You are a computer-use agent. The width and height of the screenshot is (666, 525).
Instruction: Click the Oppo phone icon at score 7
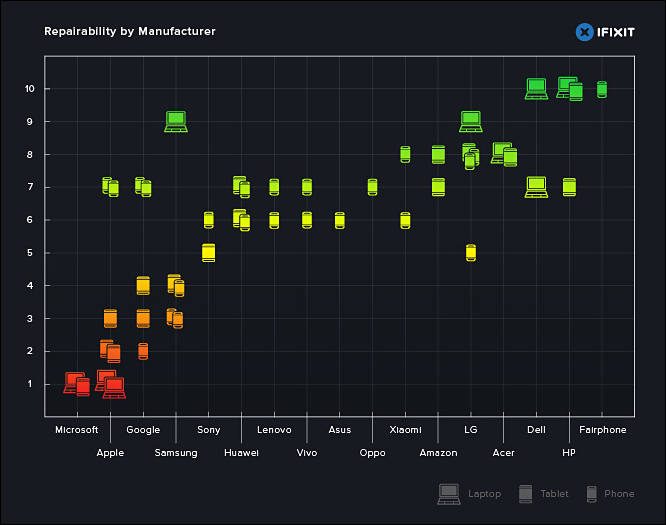(373, 187)
